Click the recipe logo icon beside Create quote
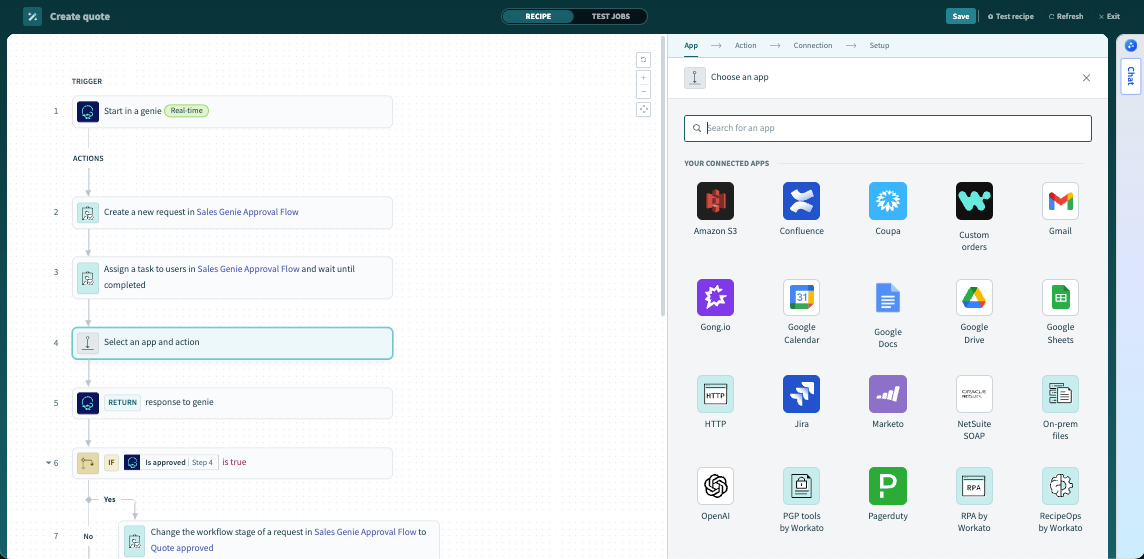 pyautogui.click(x=32, y=16)
